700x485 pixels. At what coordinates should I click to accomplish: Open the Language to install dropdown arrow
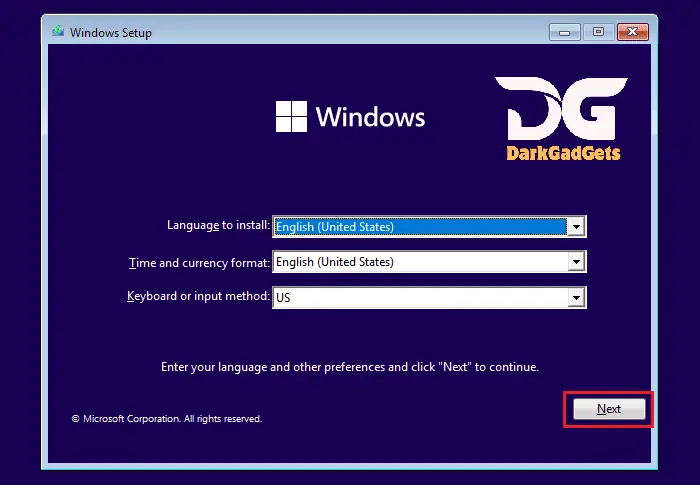pos(576,227)
